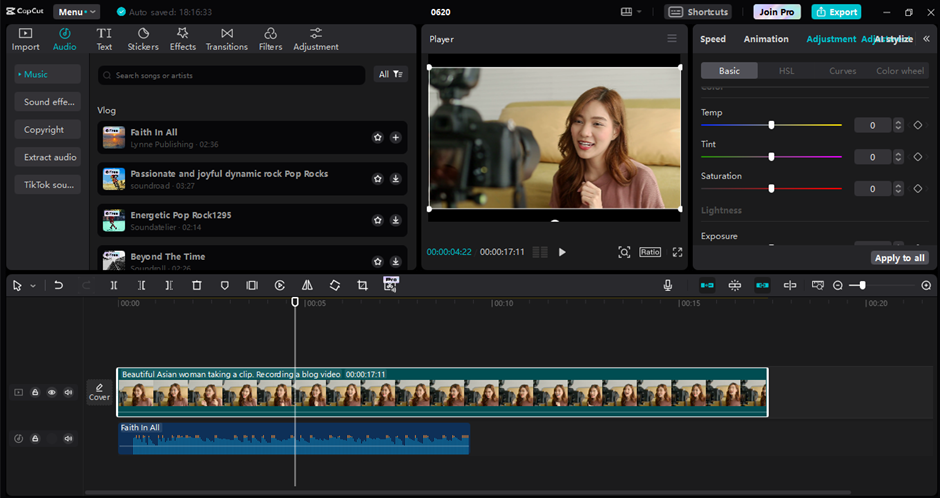Click the Saturation slider handle

click(771, 188)
